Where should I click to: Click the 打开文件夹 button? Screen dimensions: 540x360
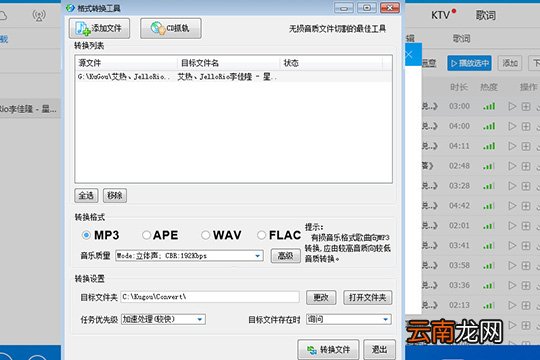(367, 297)
